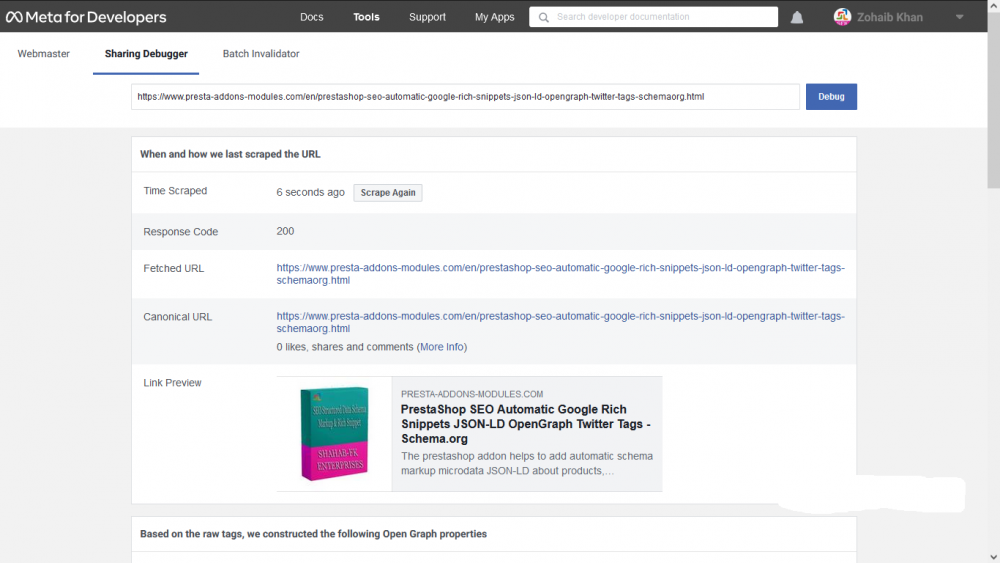Expand the account dropdown arrow
This screenshot has height=563, width=1000.
(959, 17)
